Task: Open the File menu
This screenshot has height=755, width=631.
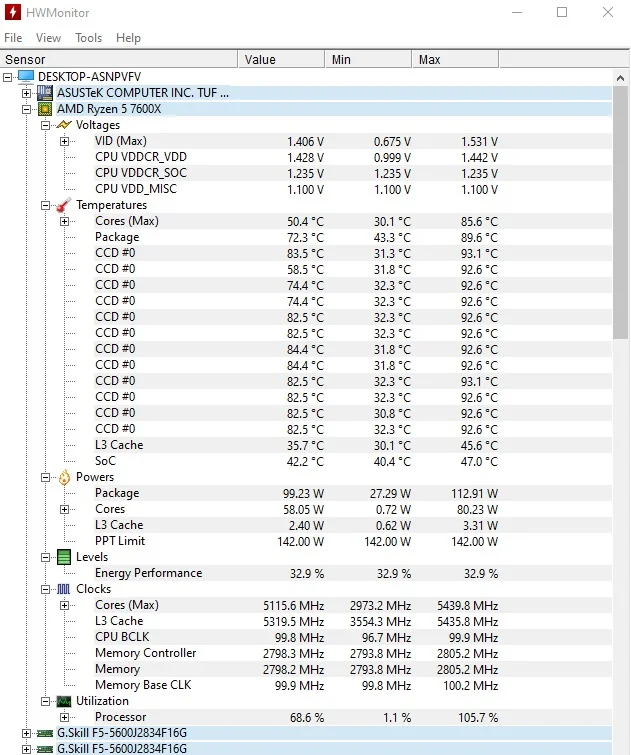Action: pos(13,38)
